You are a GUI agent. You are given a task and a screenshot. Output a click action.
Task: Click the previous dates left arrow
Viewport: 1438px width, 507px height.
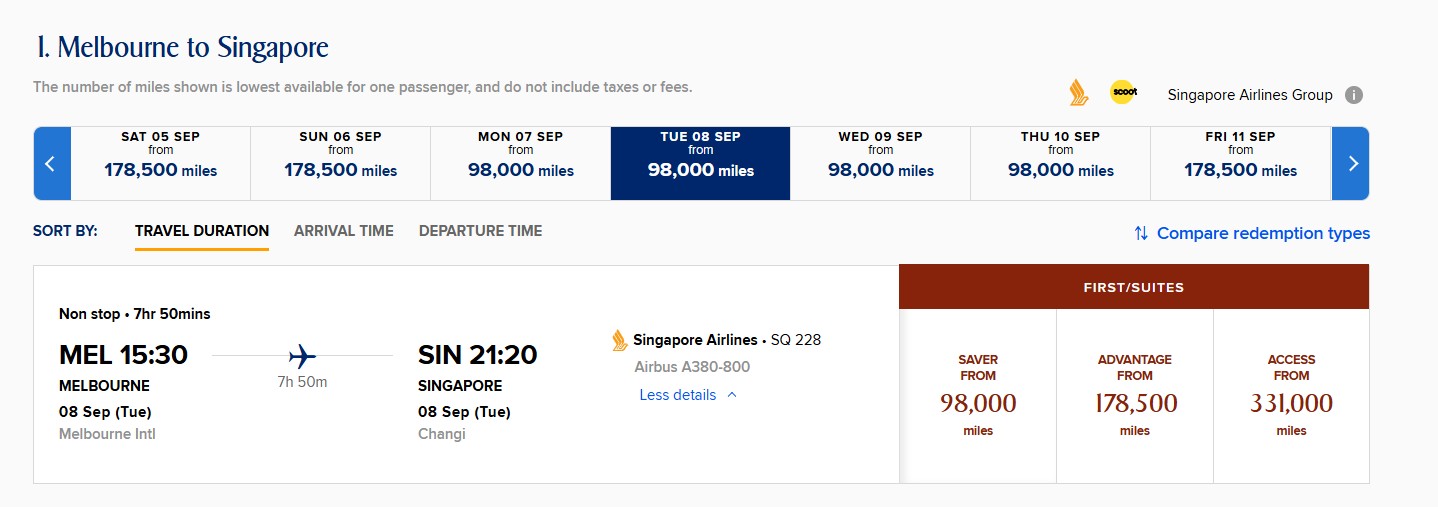[x=51, y=163]
